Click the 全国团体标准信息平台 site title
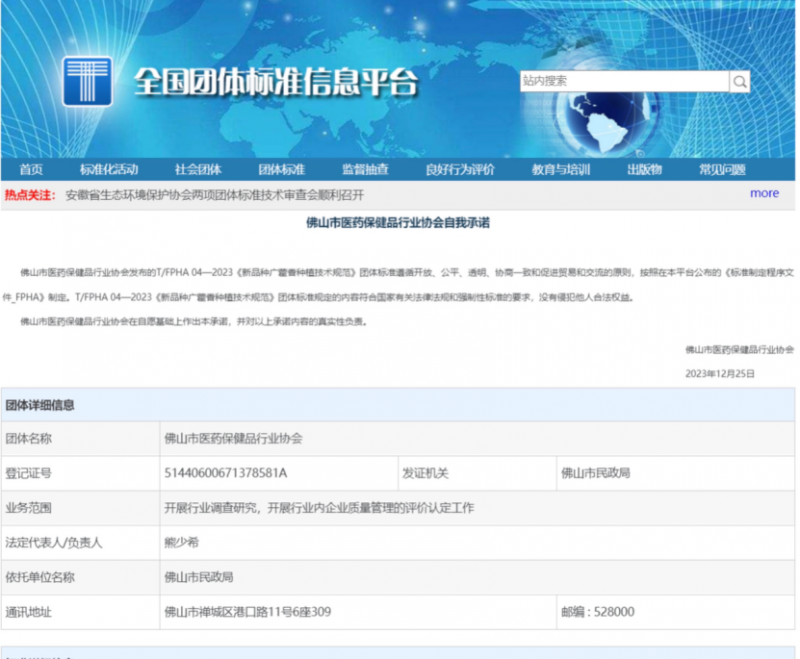 coord(276,82)
